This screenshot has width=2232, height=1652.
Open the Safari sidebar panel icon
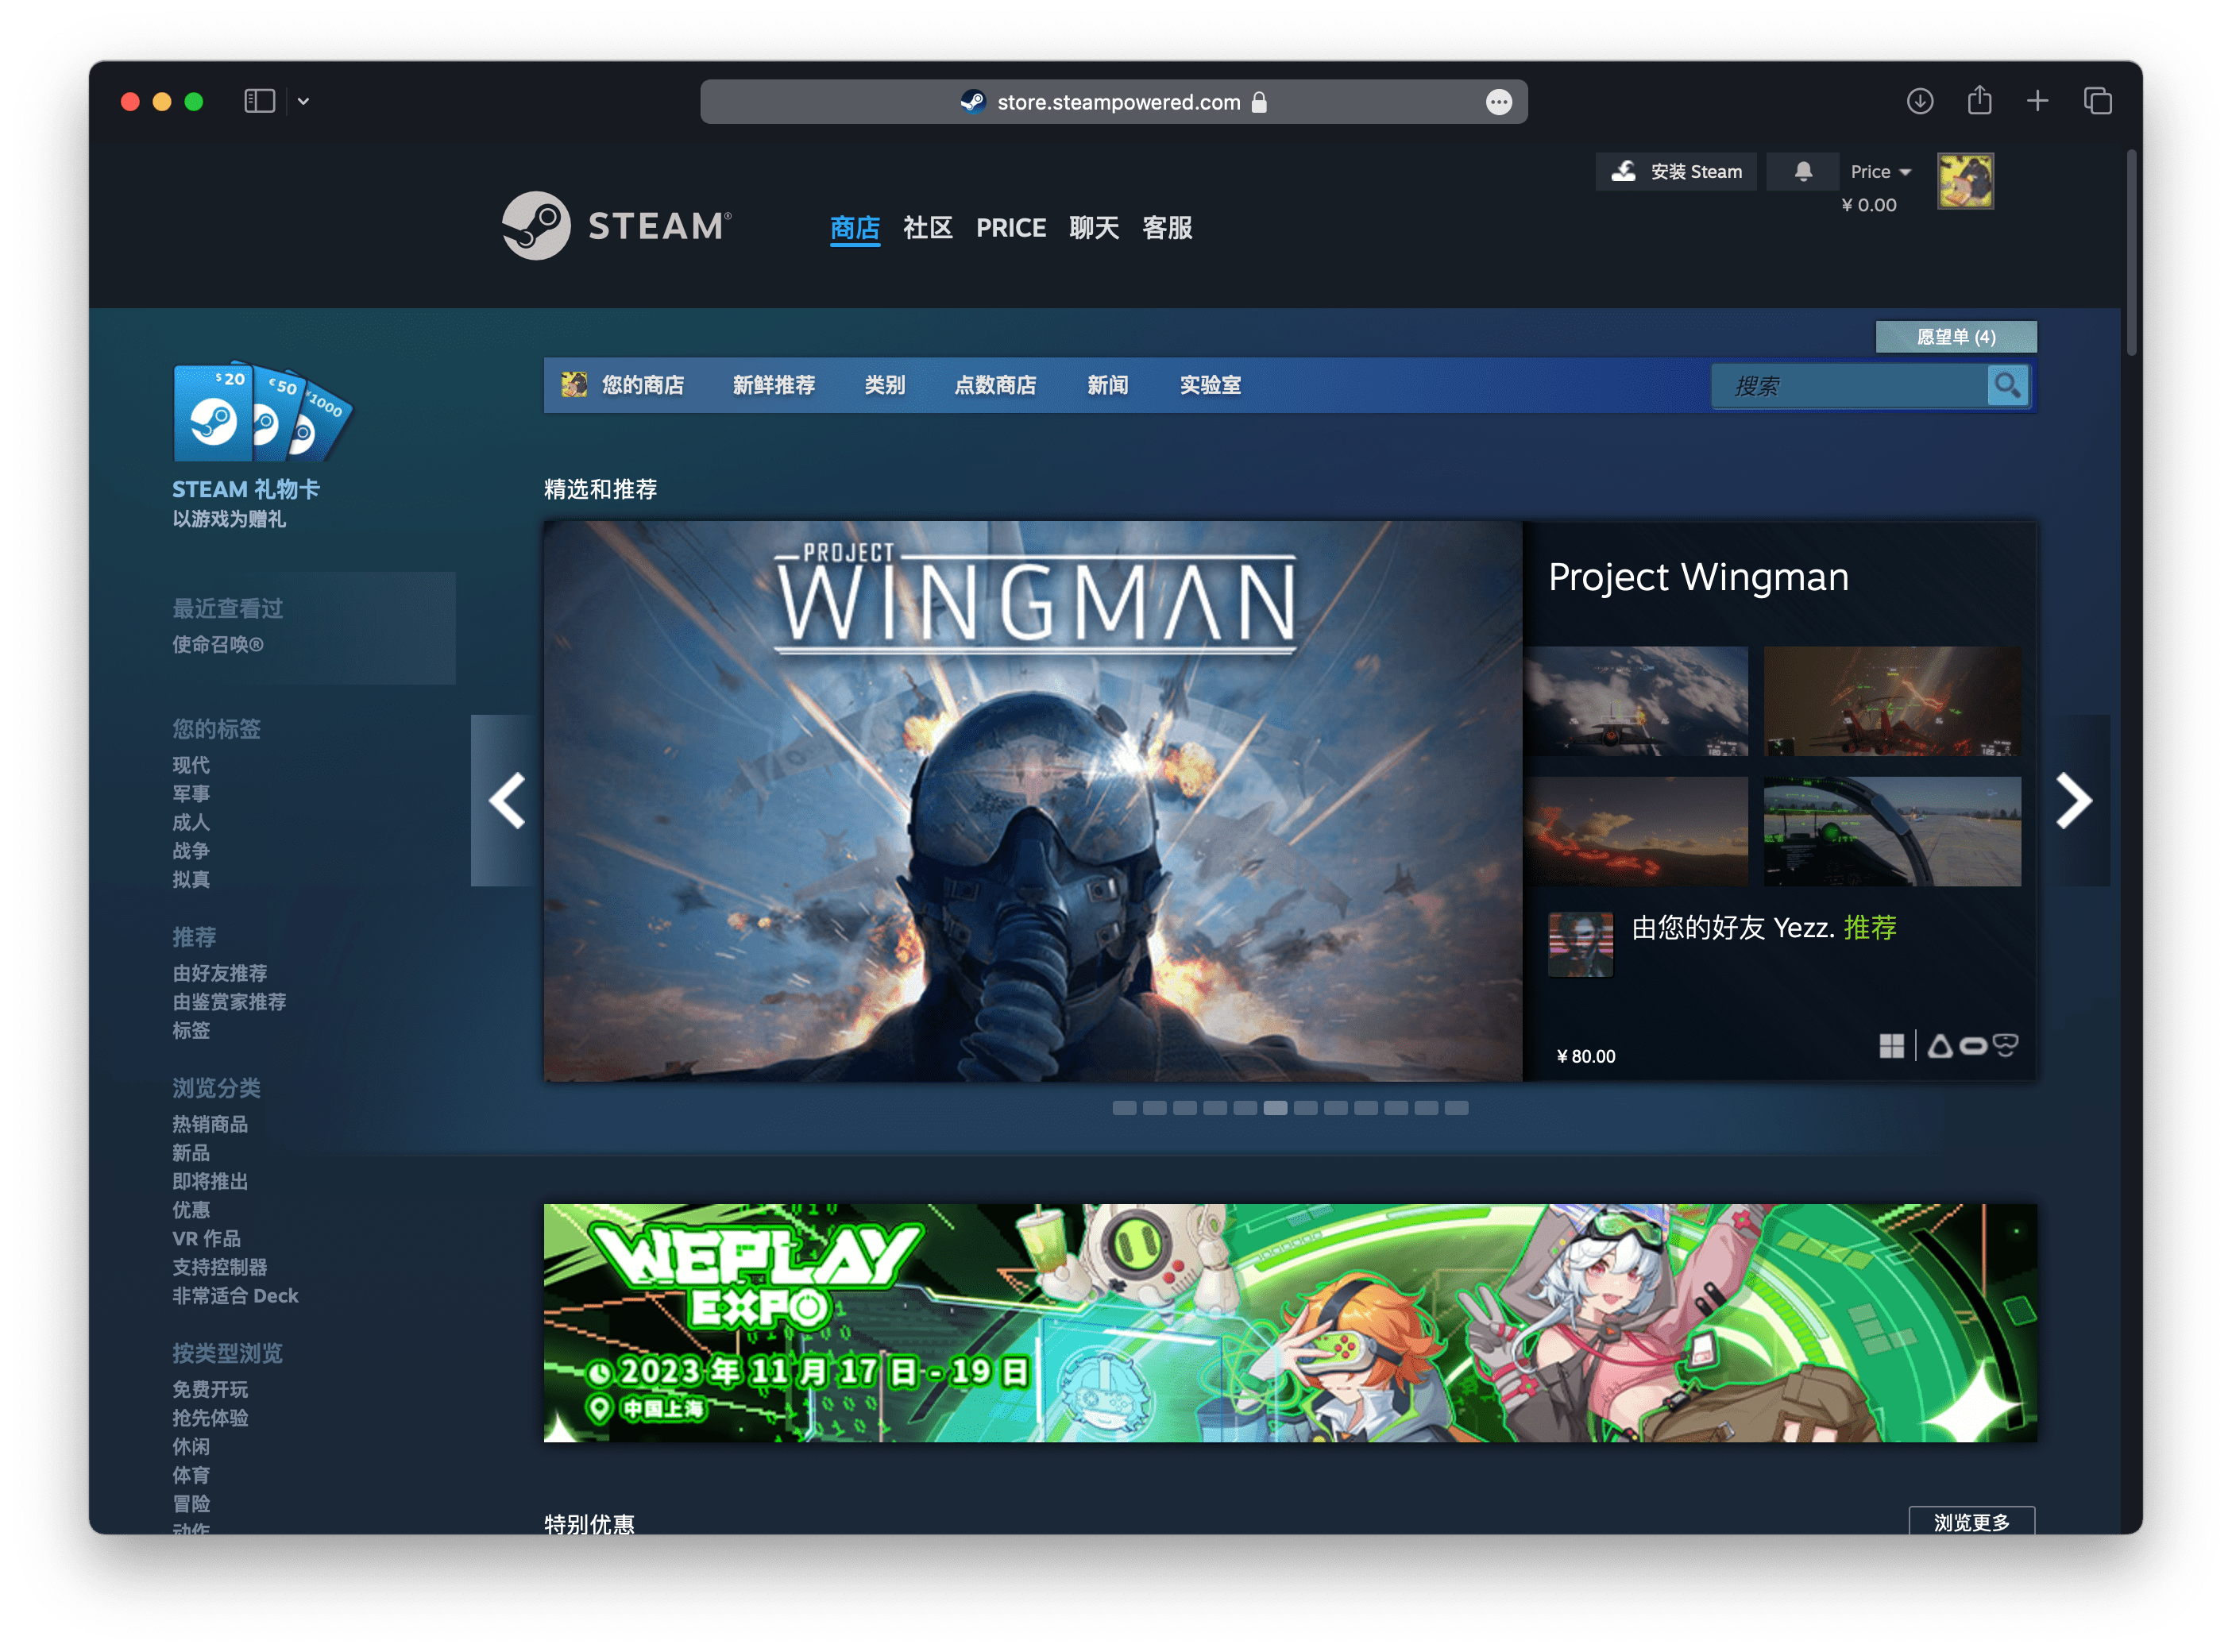pyautogui.click(x=259, y=101)
